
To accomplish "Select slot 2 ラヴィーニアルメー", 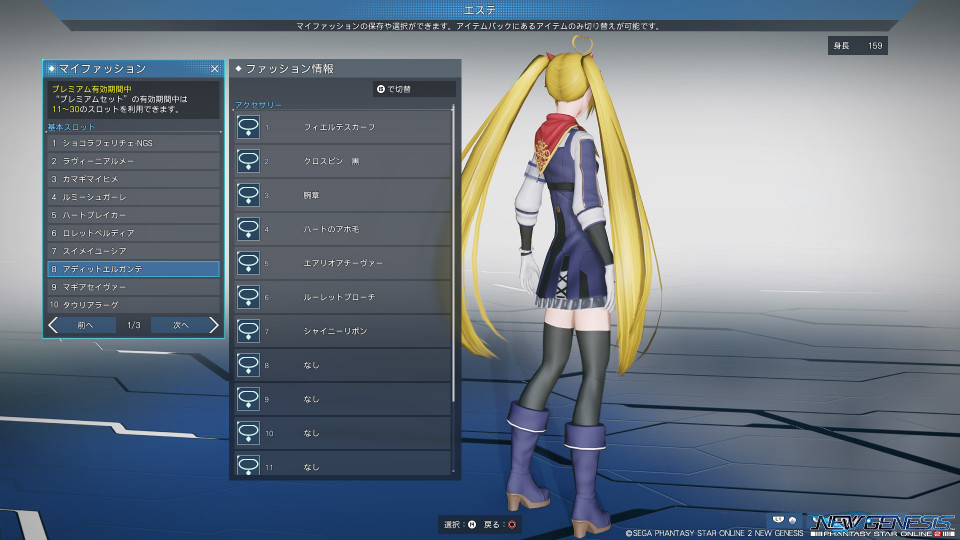I will 133,161.
